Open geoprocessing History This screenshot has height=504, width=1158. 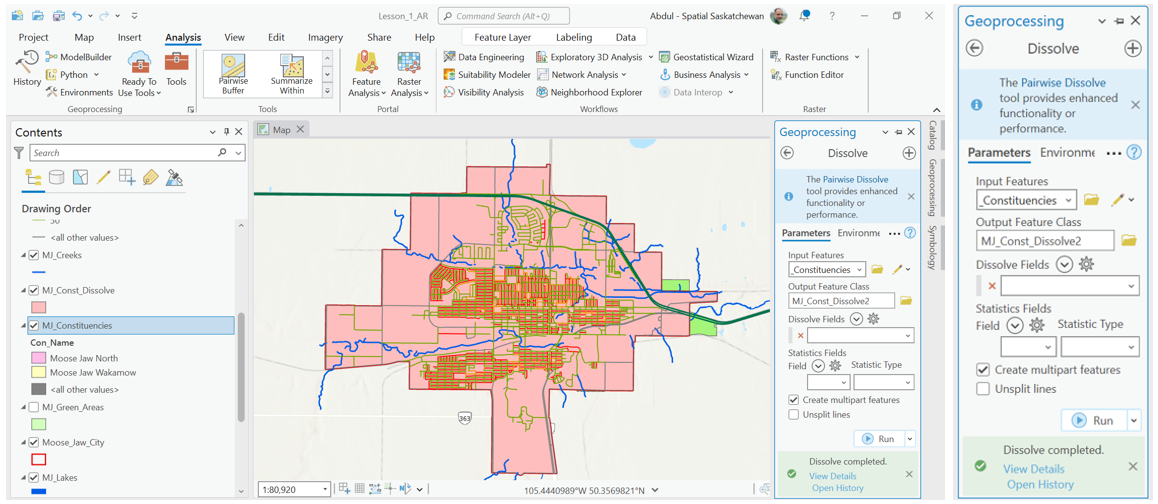pyautogui.click(x=27, y=69)
